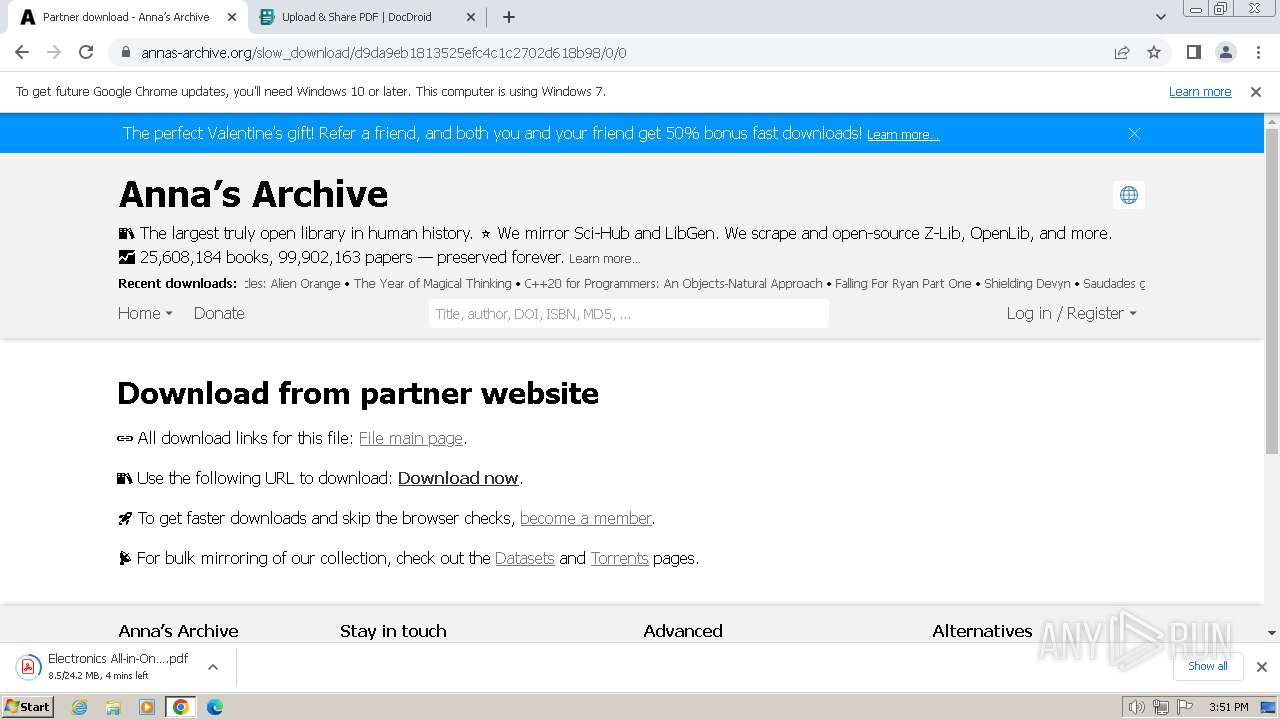
Task: Open the Action Center flag icon
Action: pos(1184,707)
